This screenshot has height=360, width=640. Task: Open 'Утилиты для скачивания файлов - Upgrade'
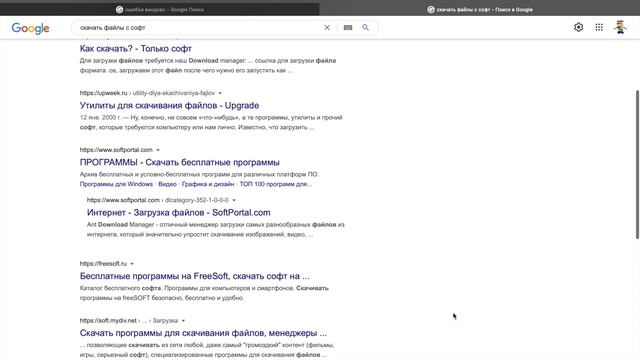169,105
